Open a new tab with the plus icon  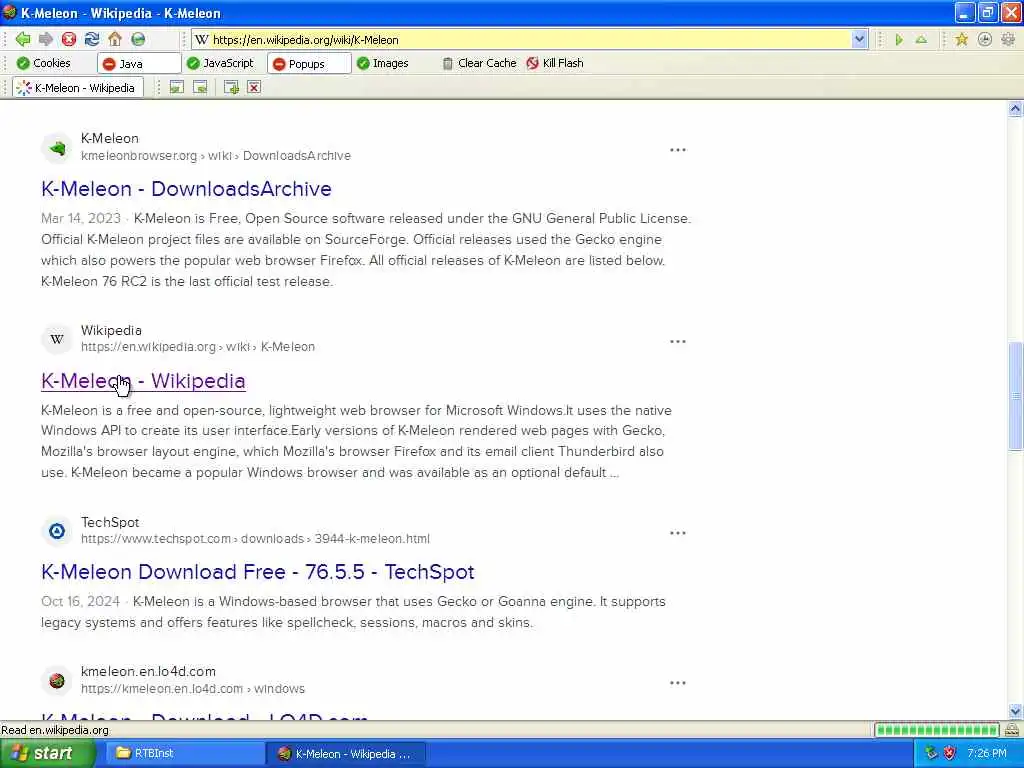pyautogui.click(x=231, y=88)
